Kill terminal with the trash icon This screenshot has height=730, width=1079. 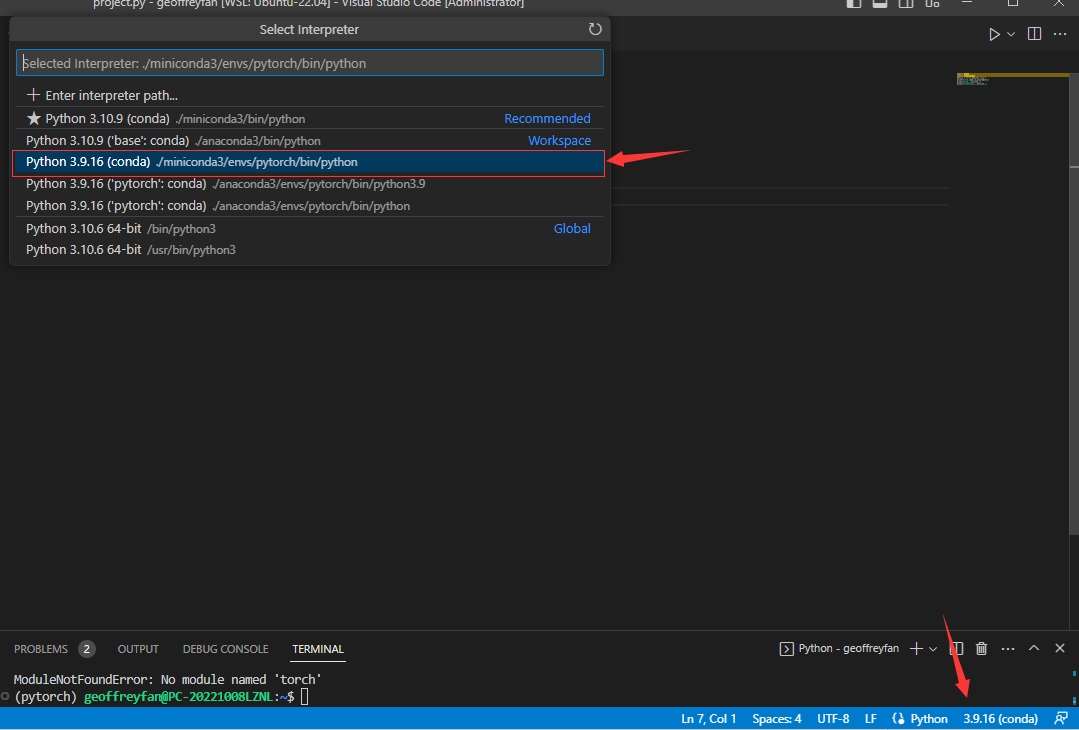click(981, 649)
